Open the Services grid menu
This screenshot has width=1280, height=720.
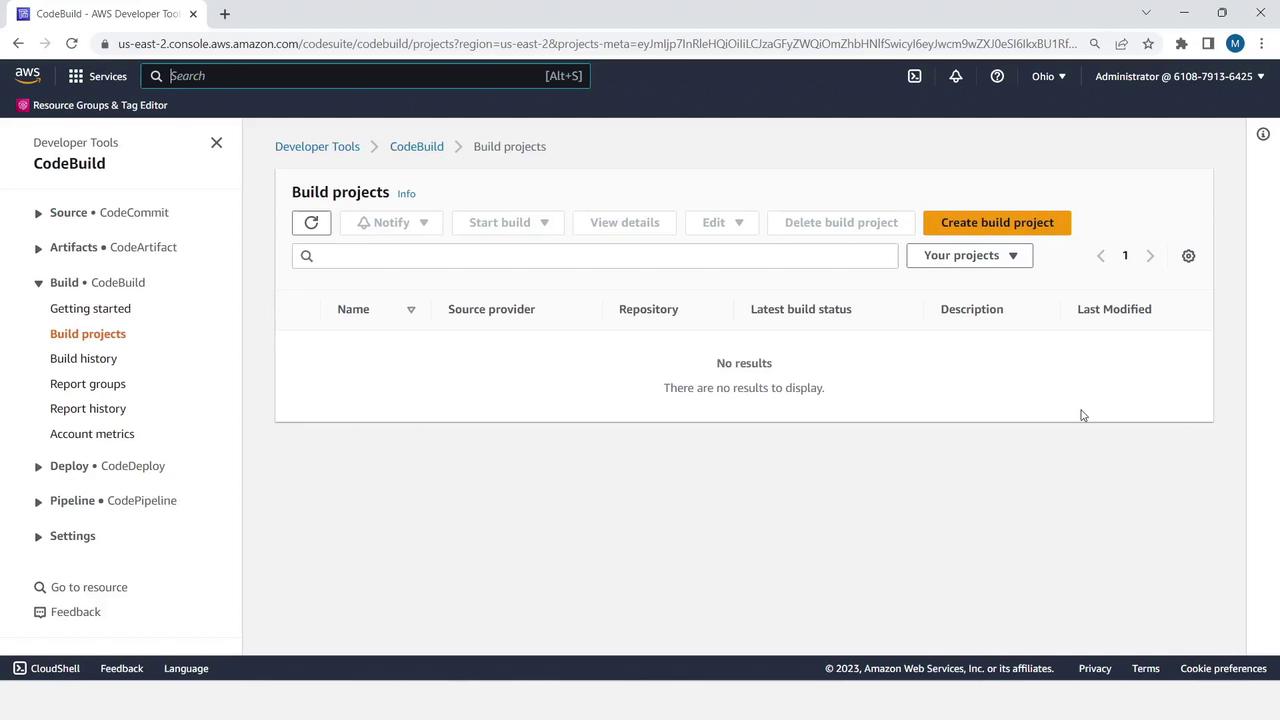(x=97, y=76)
